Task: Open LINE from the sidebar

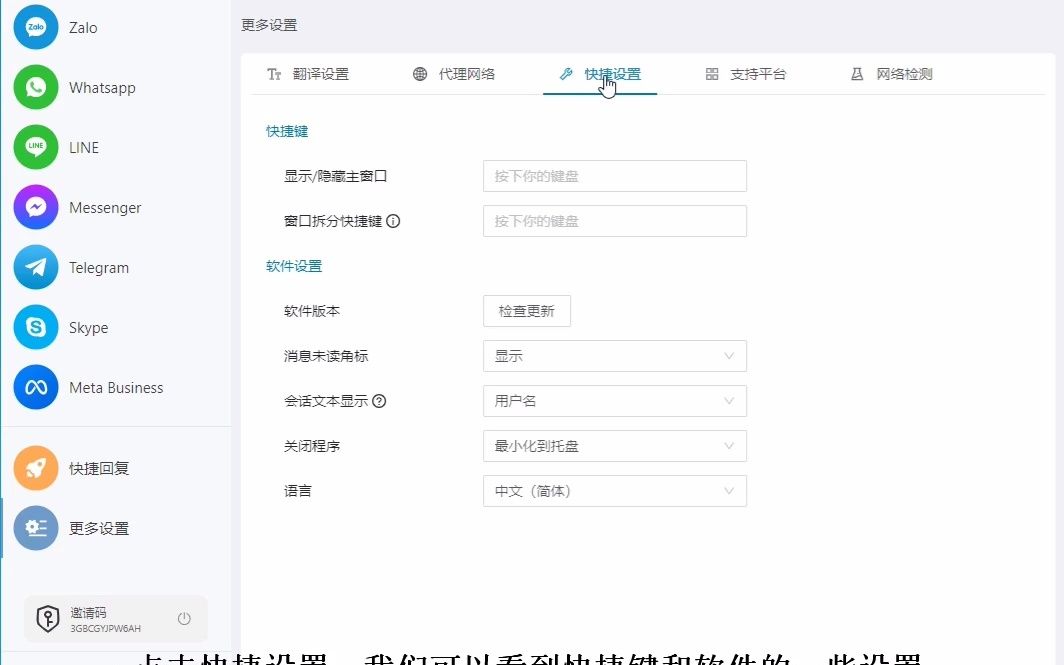Action: [x=36, y=147]
